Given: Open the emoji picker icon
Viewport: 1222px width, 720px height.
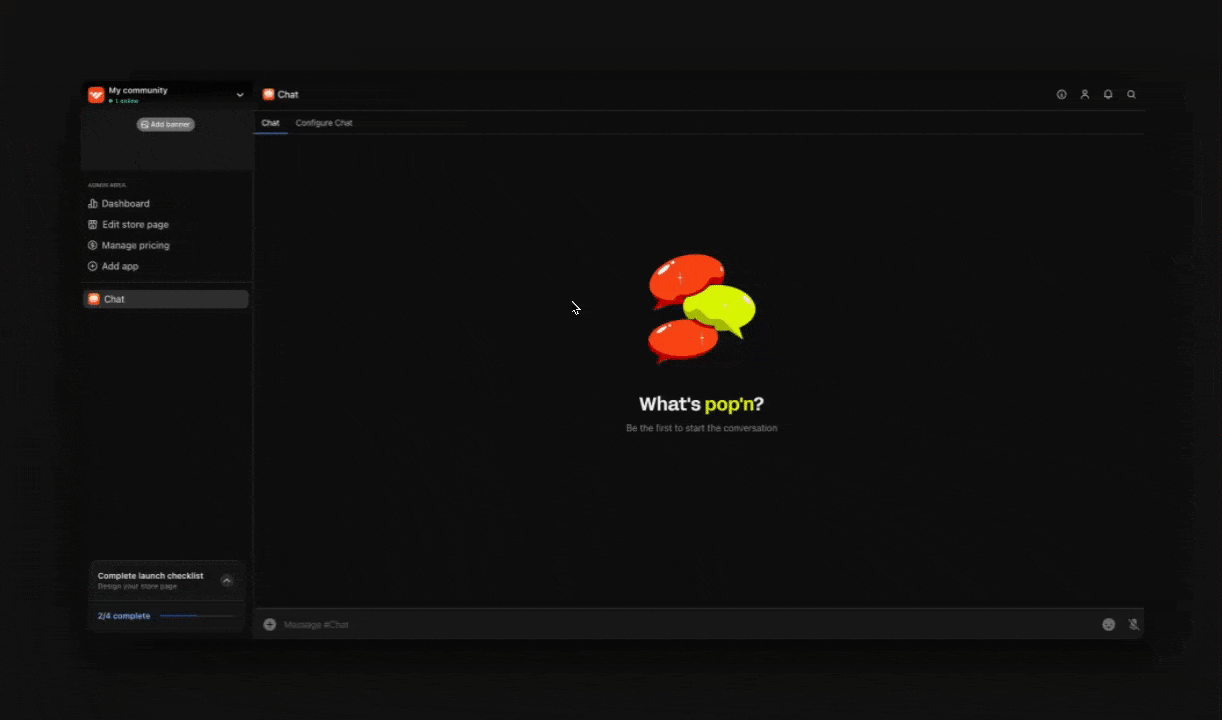Looking at the screenshot, I should [1108, 624].
